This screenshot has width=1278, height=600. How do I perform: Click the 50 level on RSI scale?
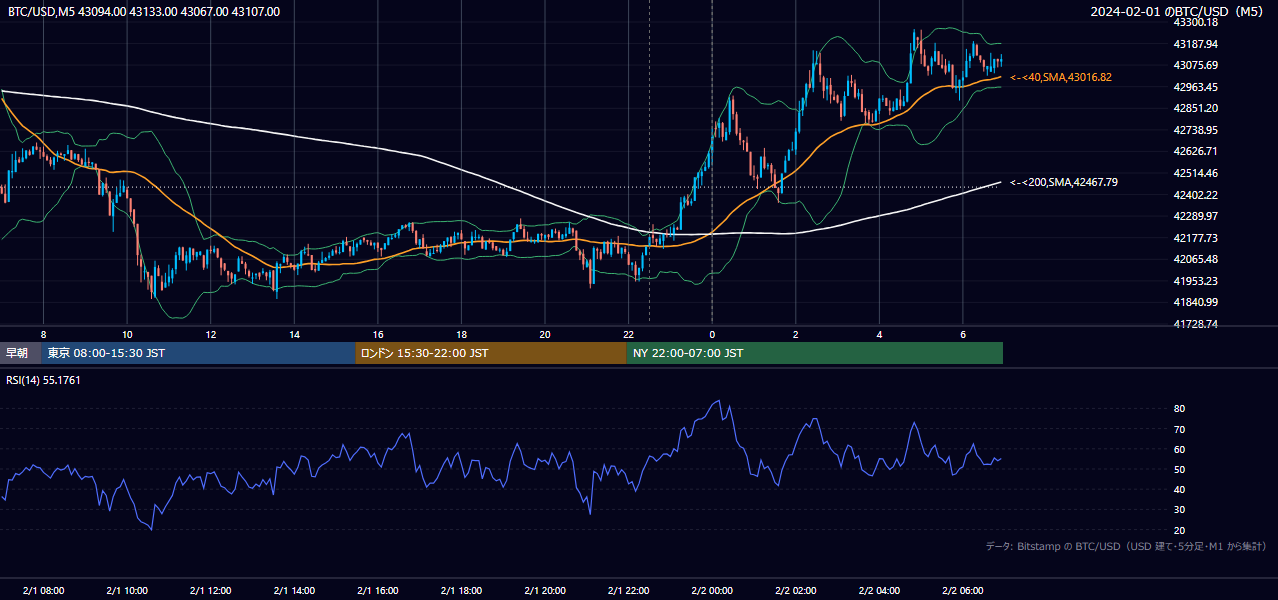[x=1179, y=469]
